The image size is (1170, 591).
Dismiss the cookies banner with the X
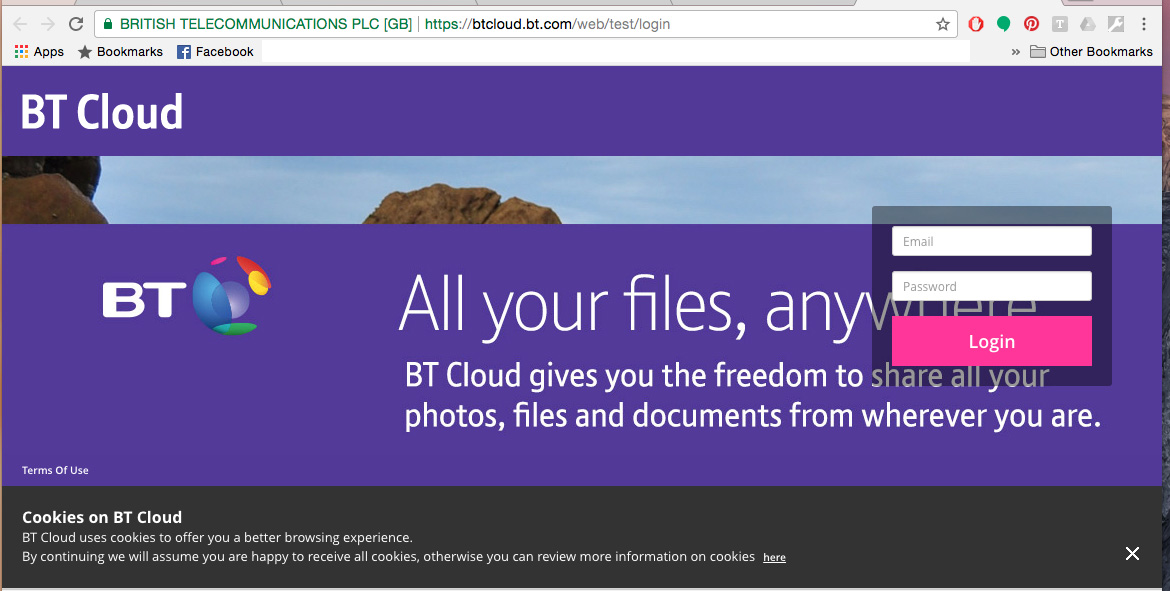tap(1132, 553)
